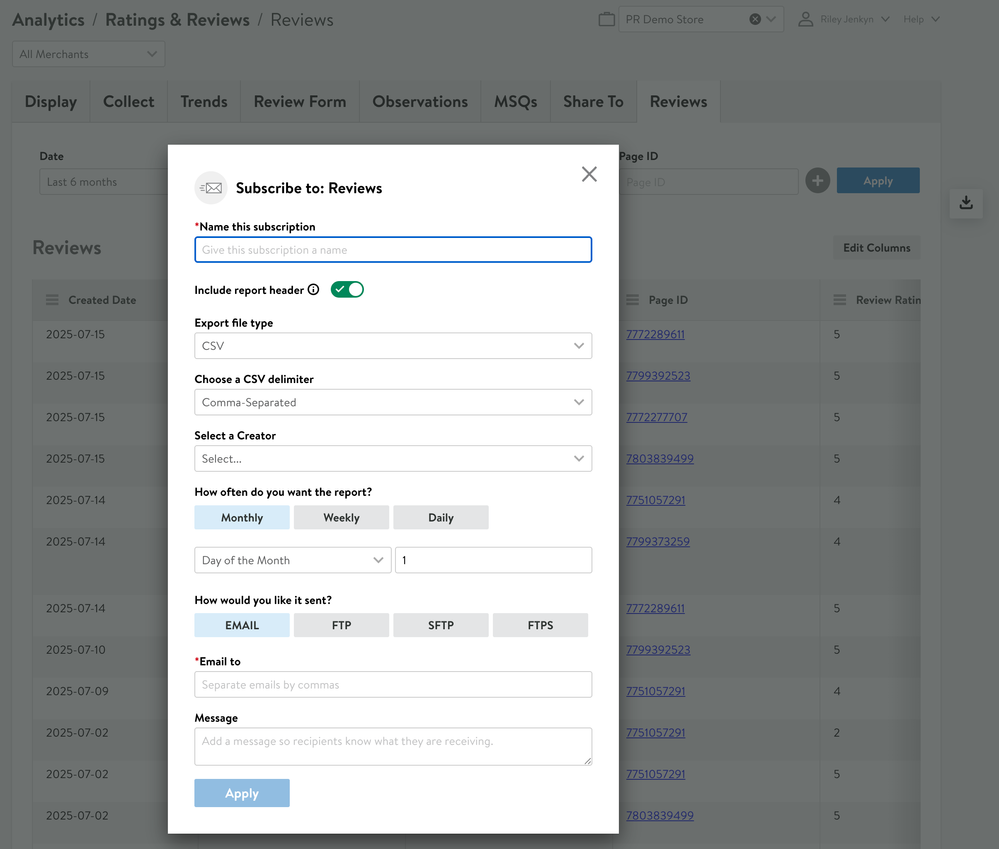Viewport: 999px width, 849px height.
Task: Click the rating value 2 in 2025-07-02 row
Action: 837,732
